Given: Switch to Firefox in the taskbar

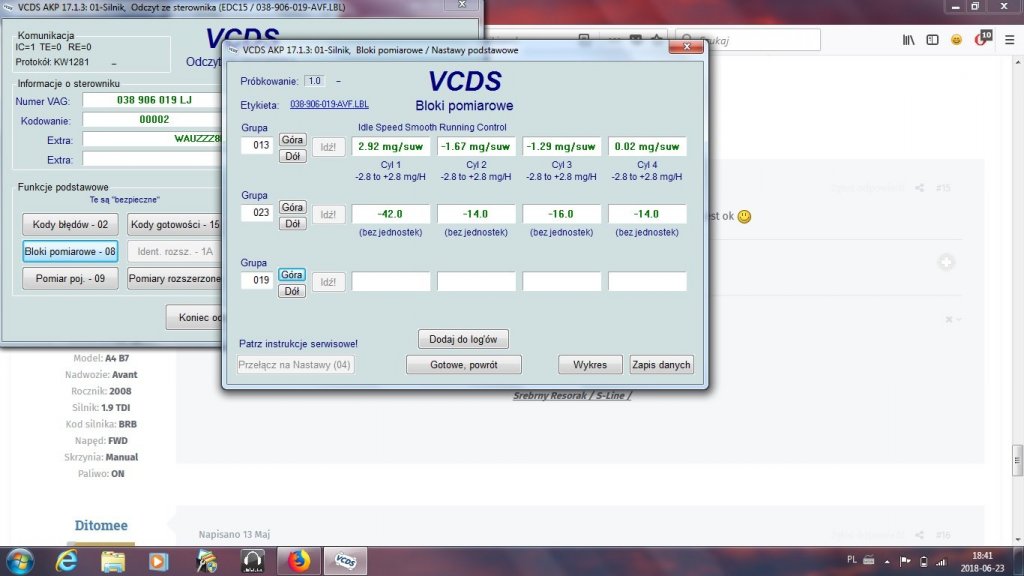Looking at the screenshot, I should click(299, 561).
